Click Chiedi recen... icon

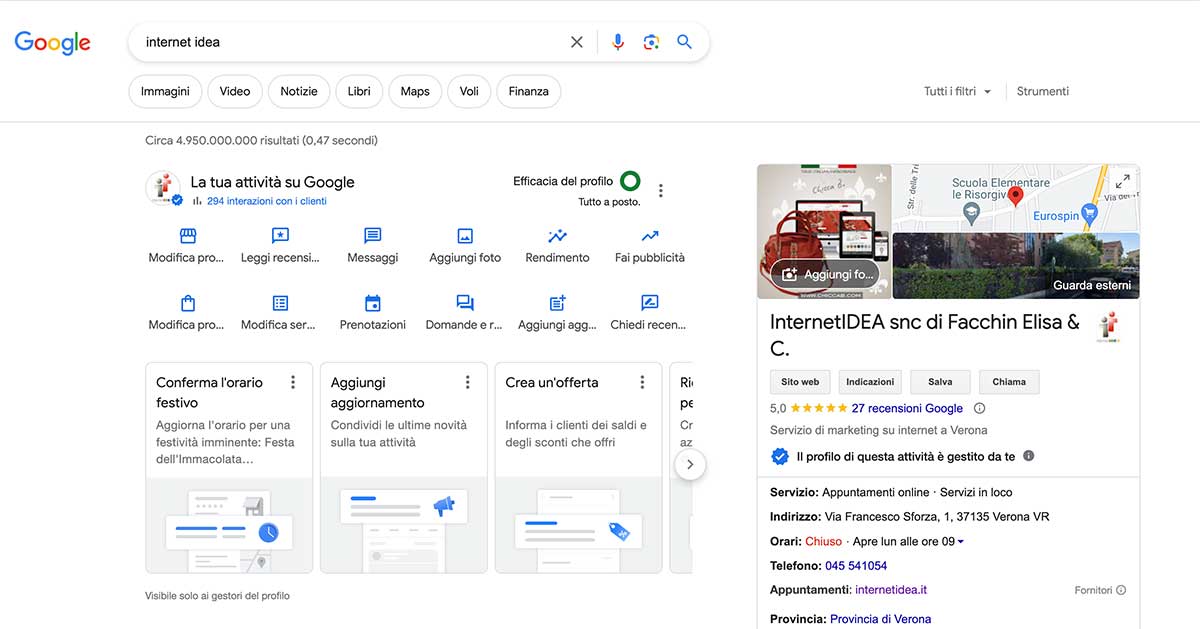pos(650,303)
